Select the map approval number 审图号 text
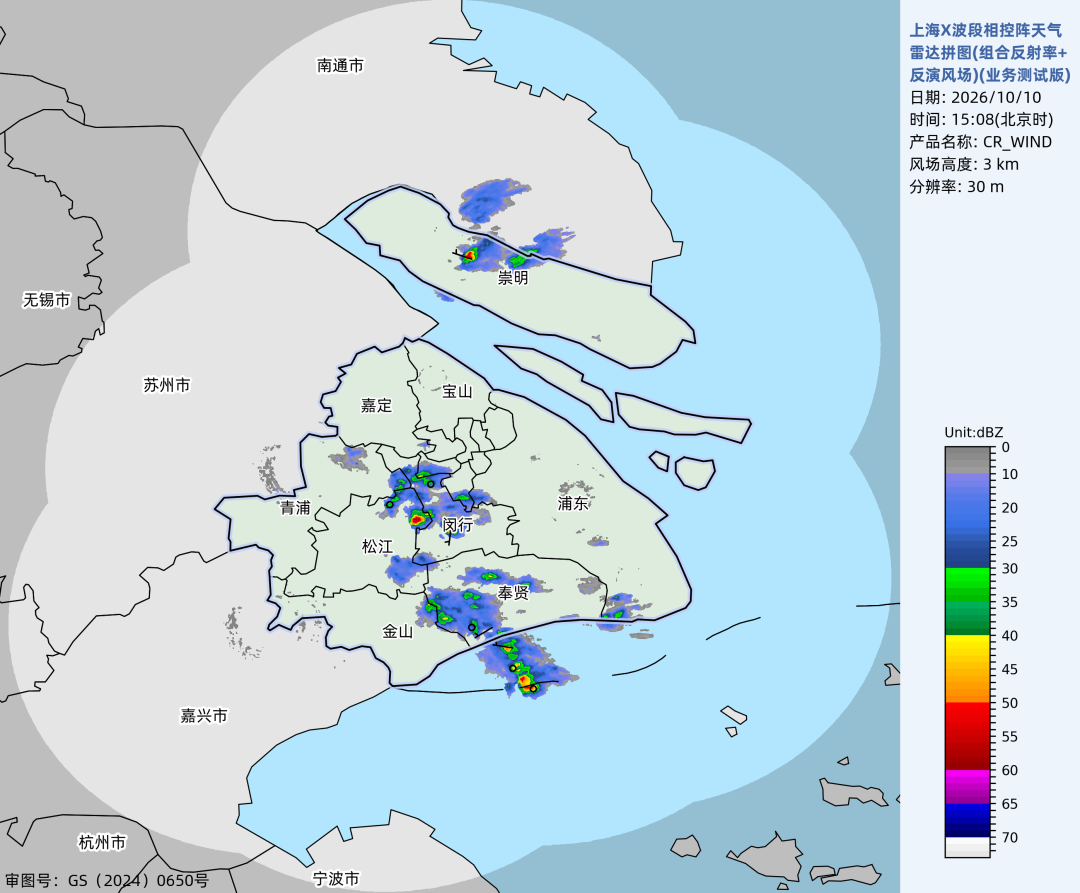The width and height of the screenshot is (1080, 893). (107, 881)
